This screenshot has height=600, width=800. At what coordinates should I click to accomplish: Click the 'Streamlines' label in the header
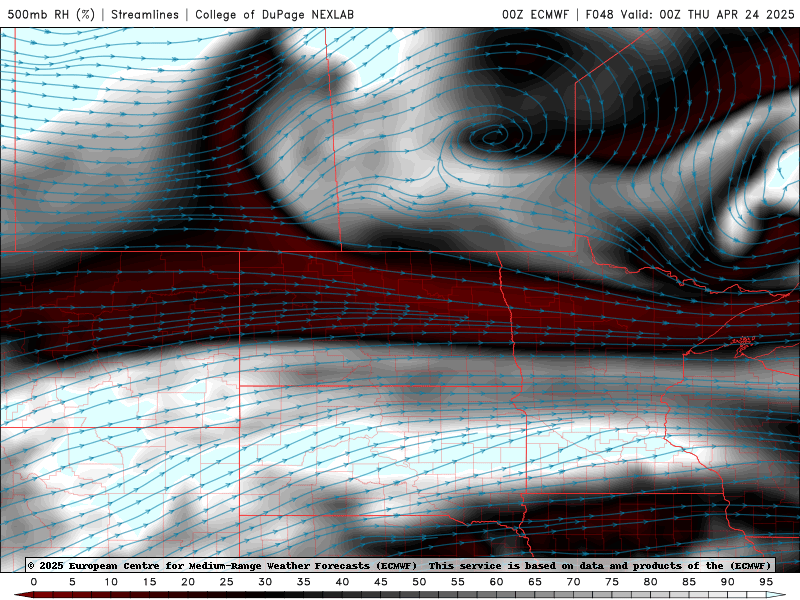(x=145, y=14)
